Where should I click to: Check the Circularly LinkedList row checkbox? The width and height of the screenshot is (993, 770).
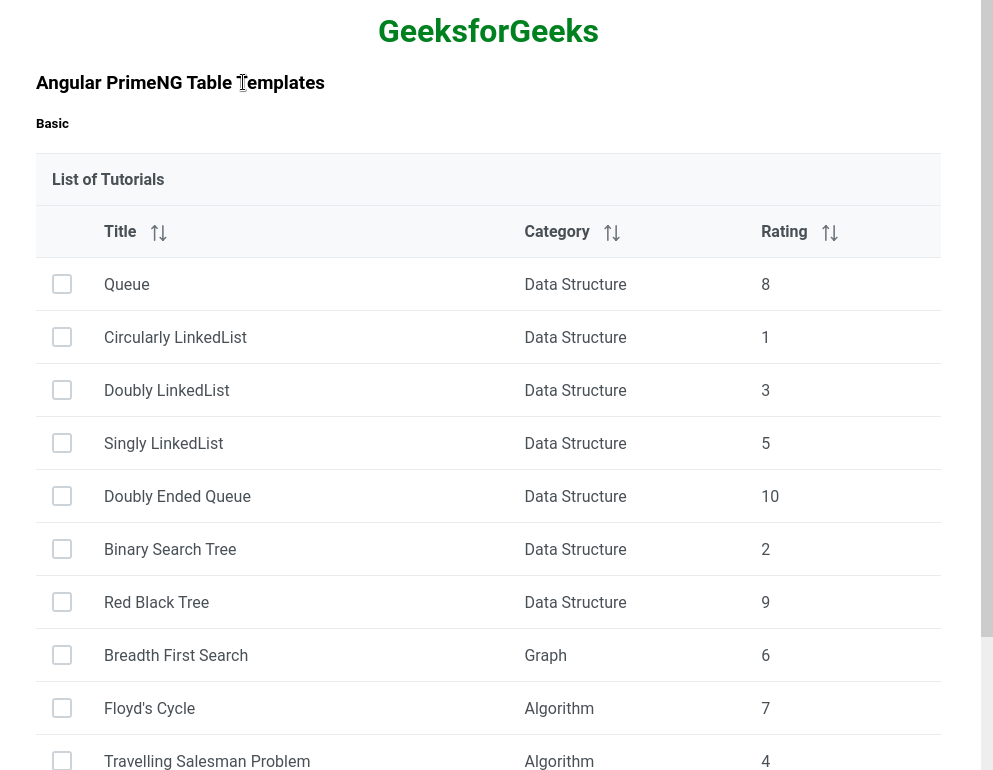(62, 337)
